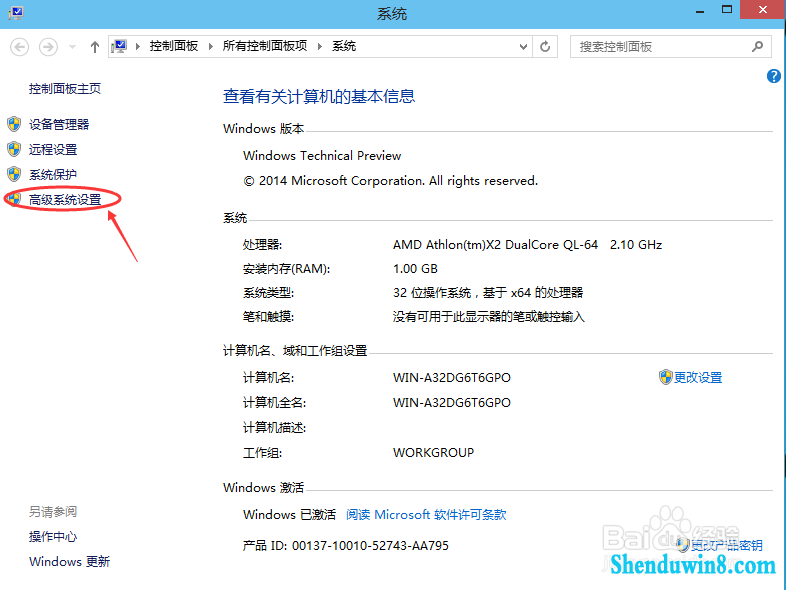Open 高级系统设置 link

(x=65, y=200)
